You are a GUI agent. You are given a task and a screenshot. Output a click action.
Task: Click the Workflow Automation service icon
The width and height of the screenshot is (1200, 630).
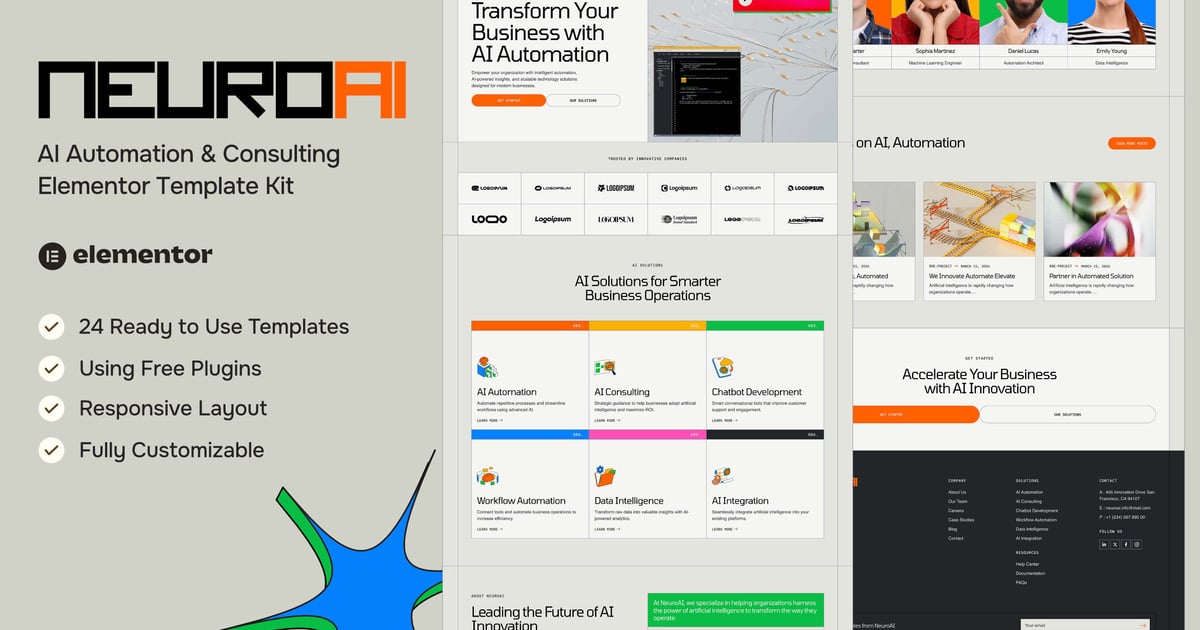pos(487,476)
